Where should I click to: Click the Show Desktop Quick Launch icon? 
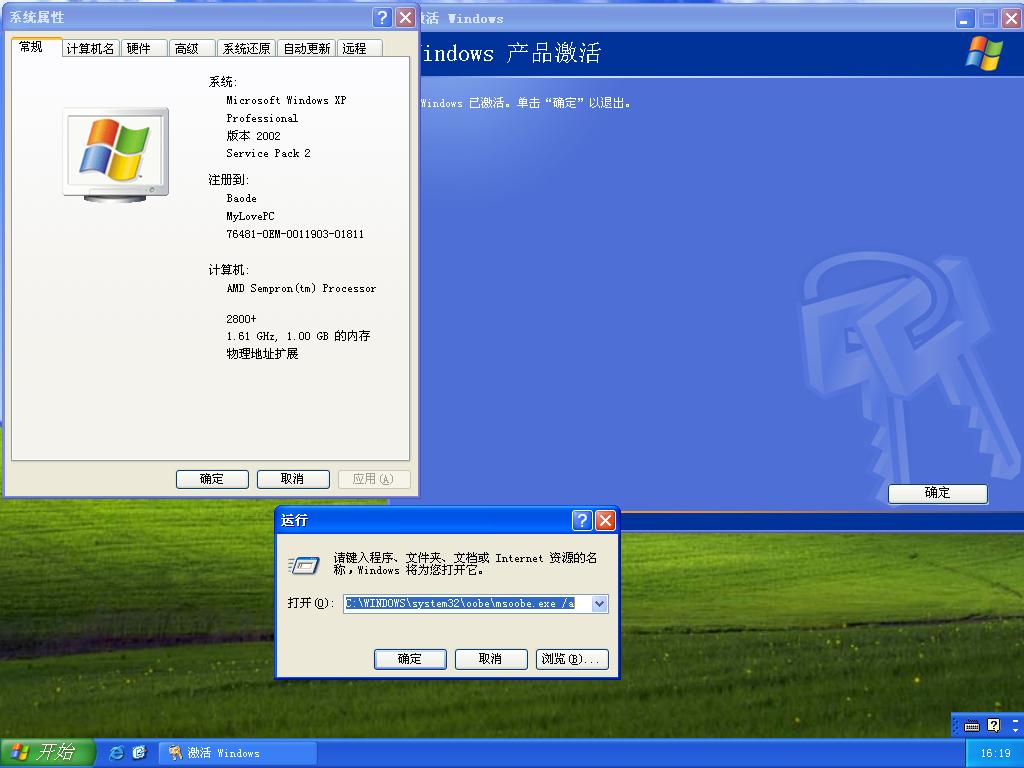click(x=139, y=752)
